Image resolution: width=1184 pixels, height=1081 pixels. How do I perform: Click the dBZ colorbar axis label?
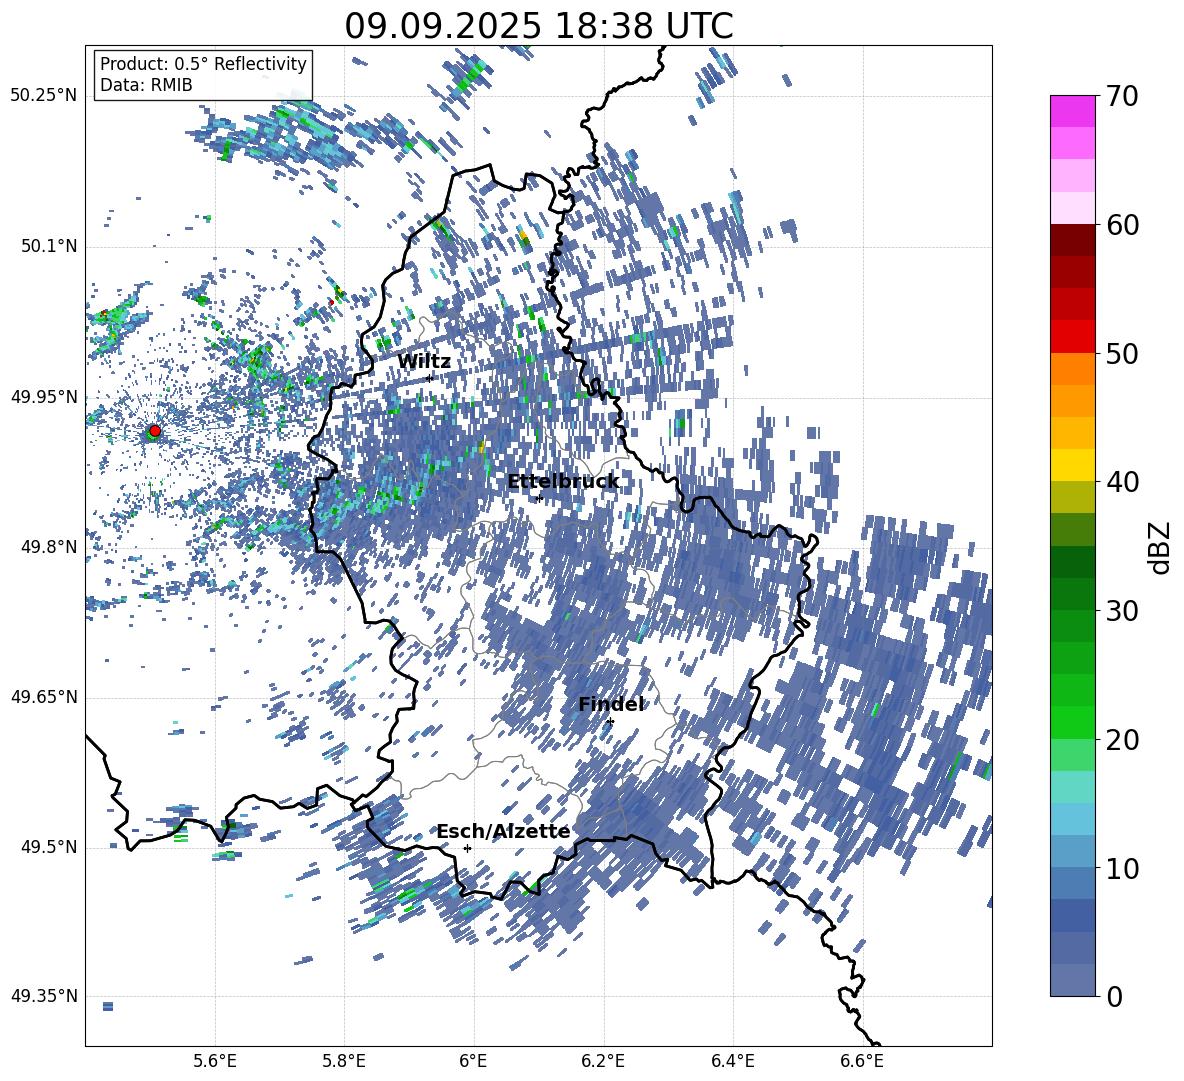pos(1159,547)
